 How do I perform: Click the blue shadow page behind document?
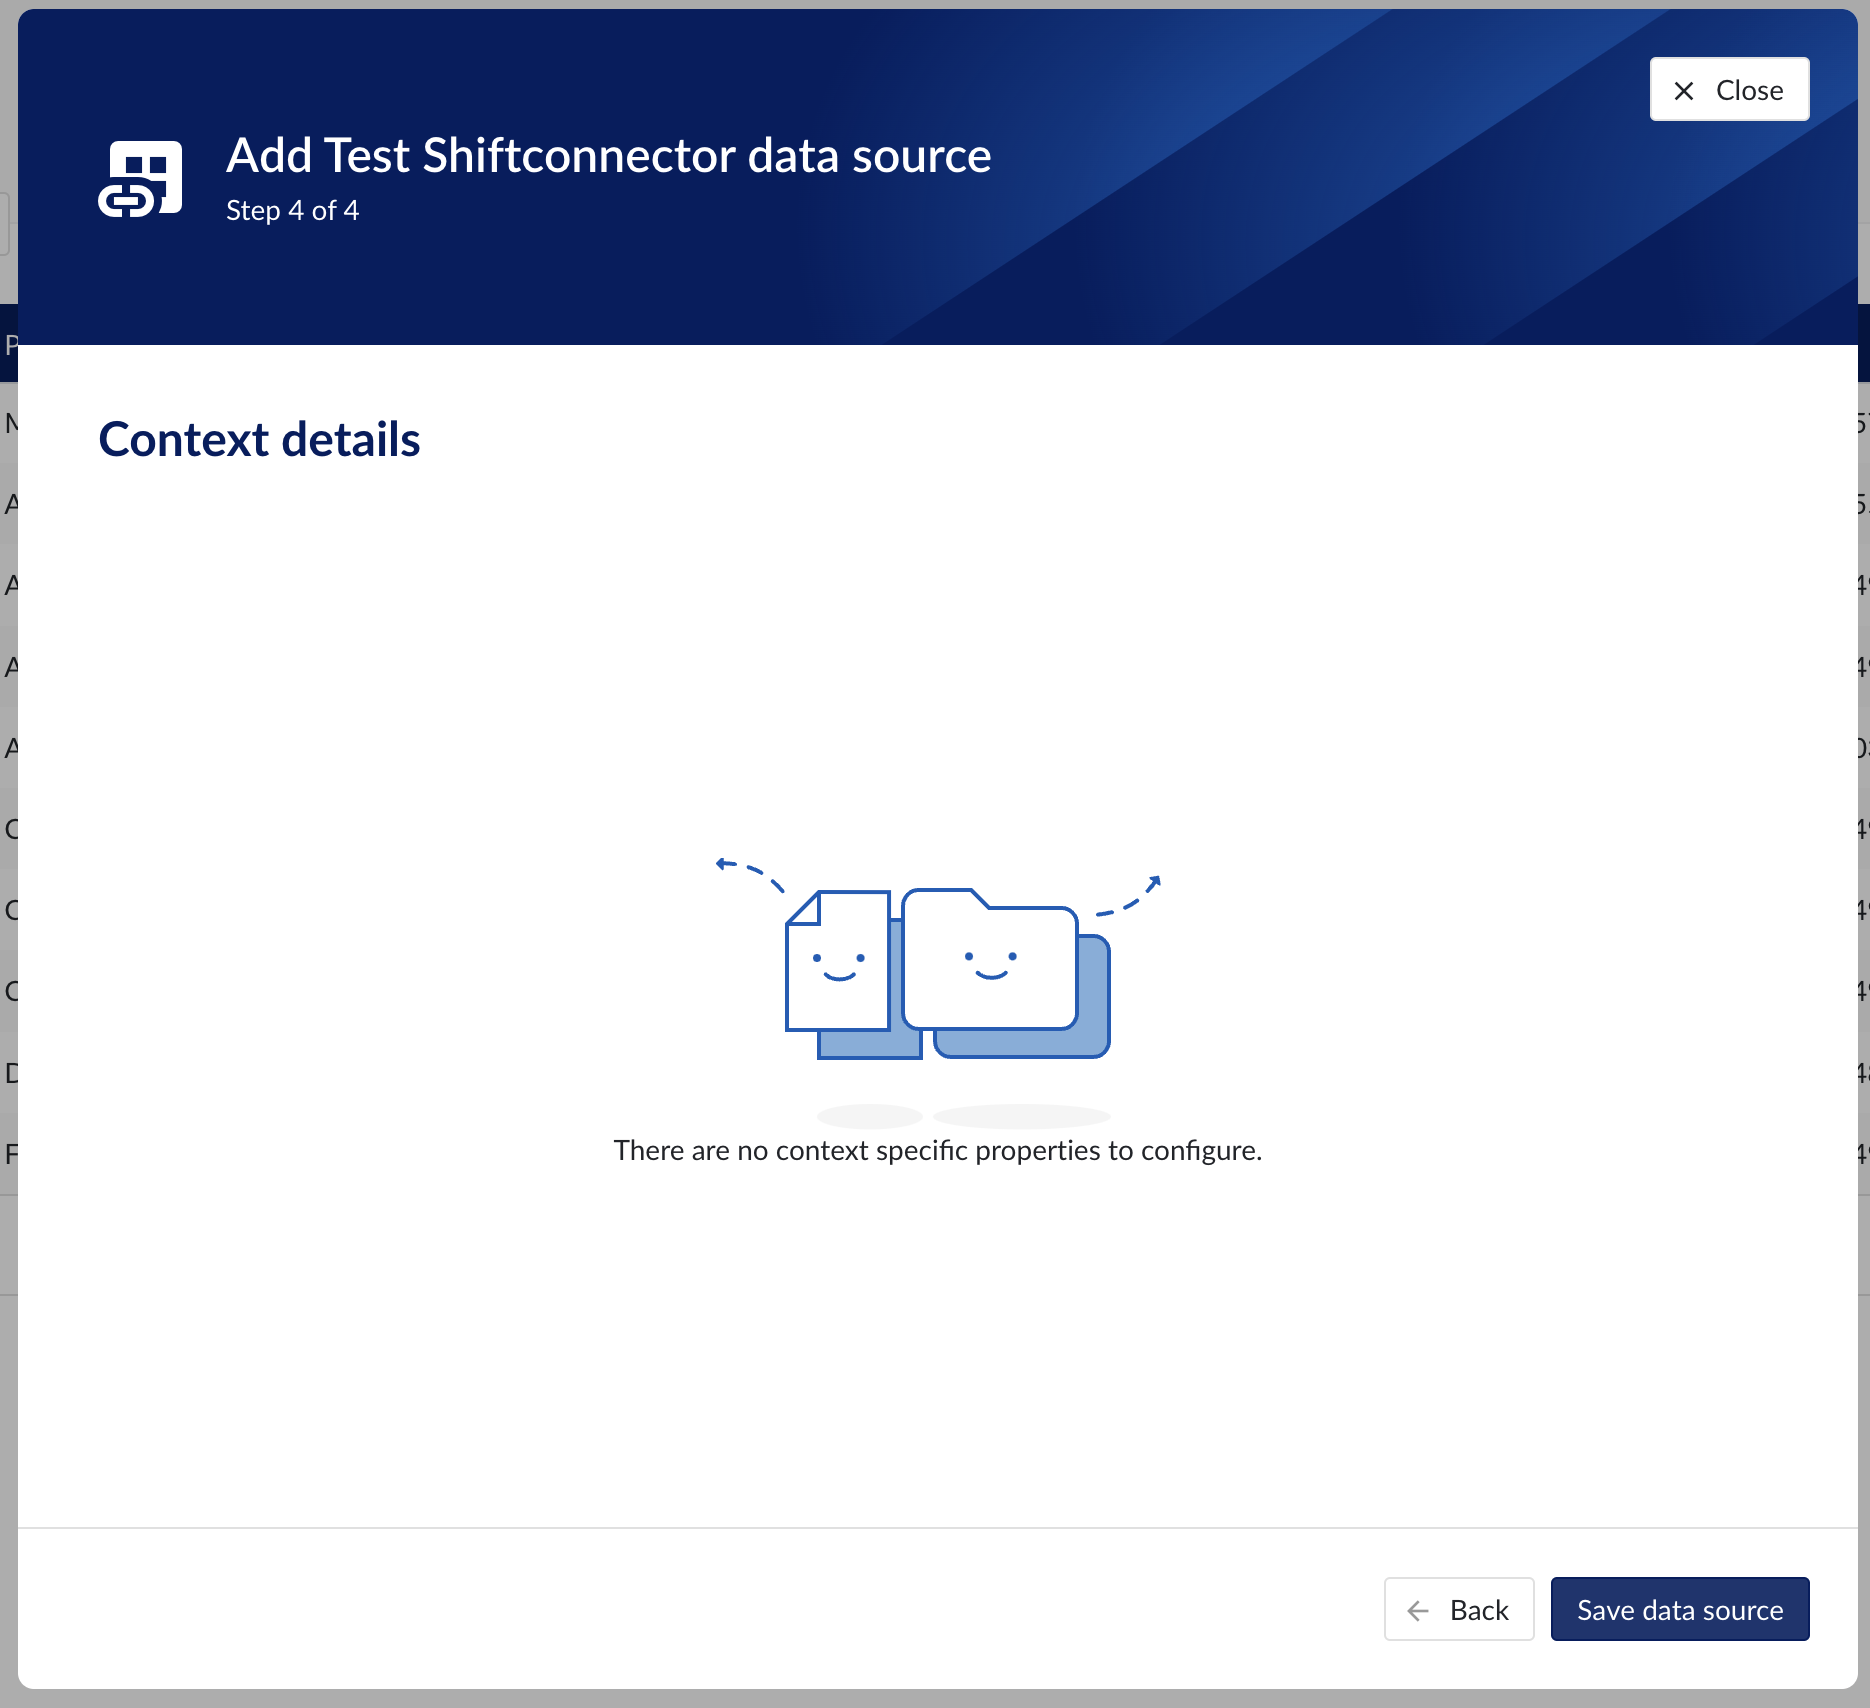pos(870,1045)
